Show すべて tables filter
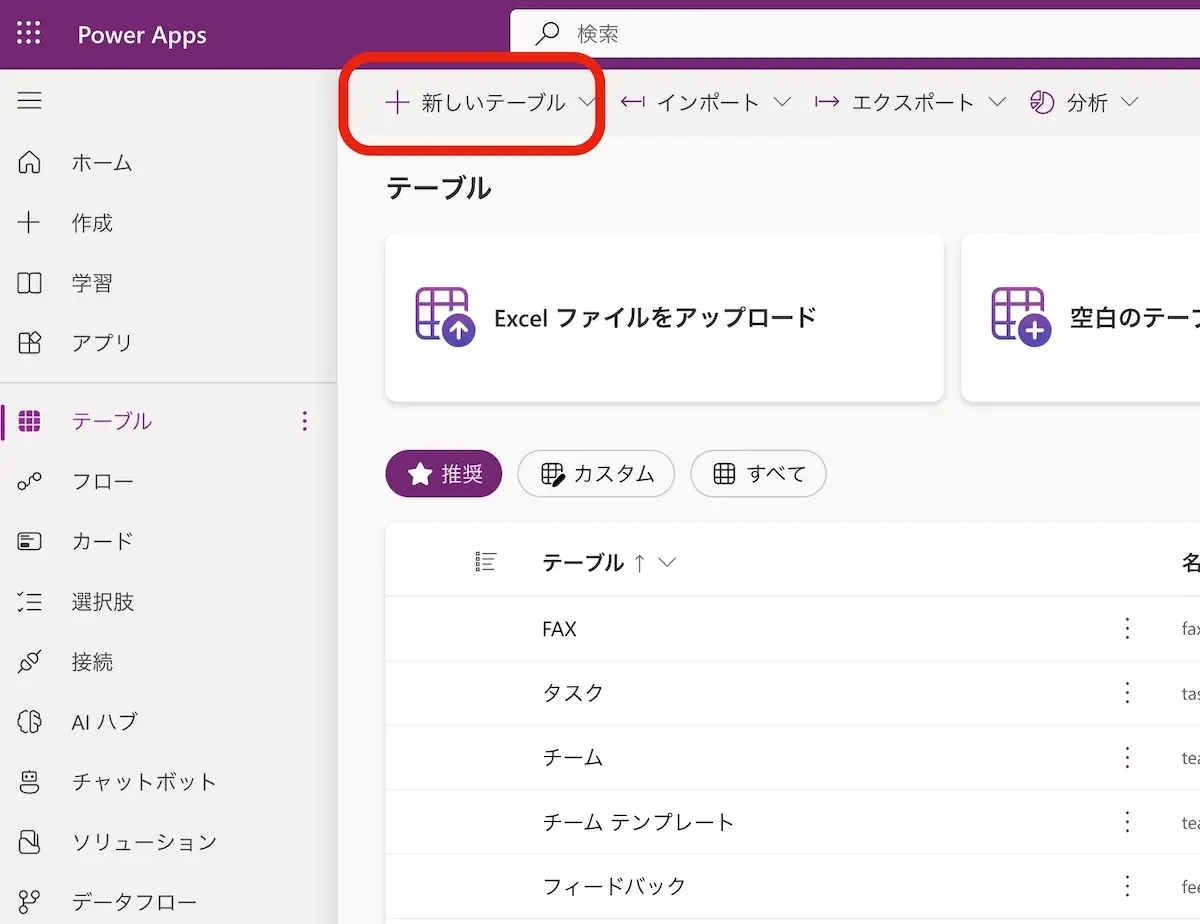The width and height of the screenshot is (1200, 924). [758, 474]
